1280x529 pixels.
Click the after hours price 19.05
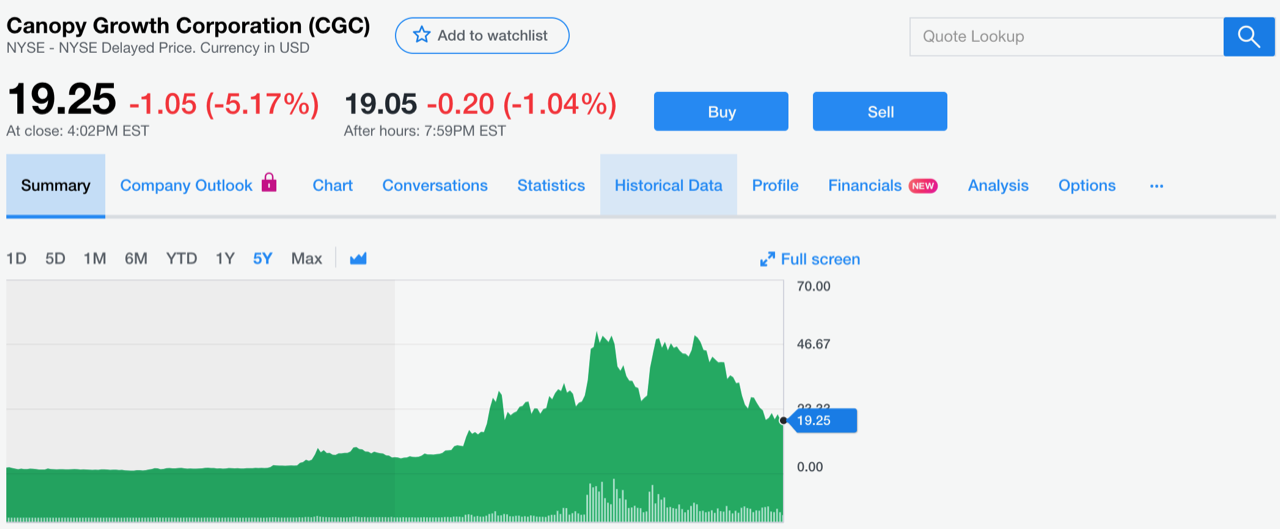tap(380, 103)
